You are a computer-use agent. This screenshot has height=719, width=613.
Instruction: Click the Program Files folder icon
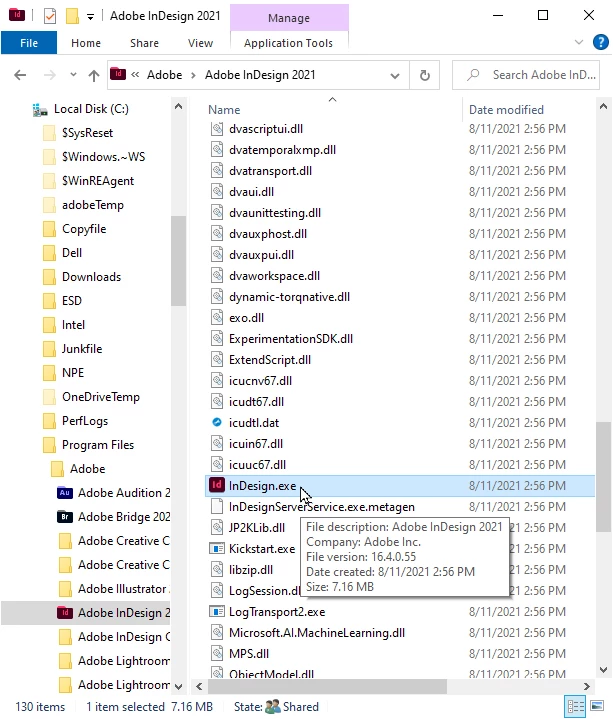point(49,444)
